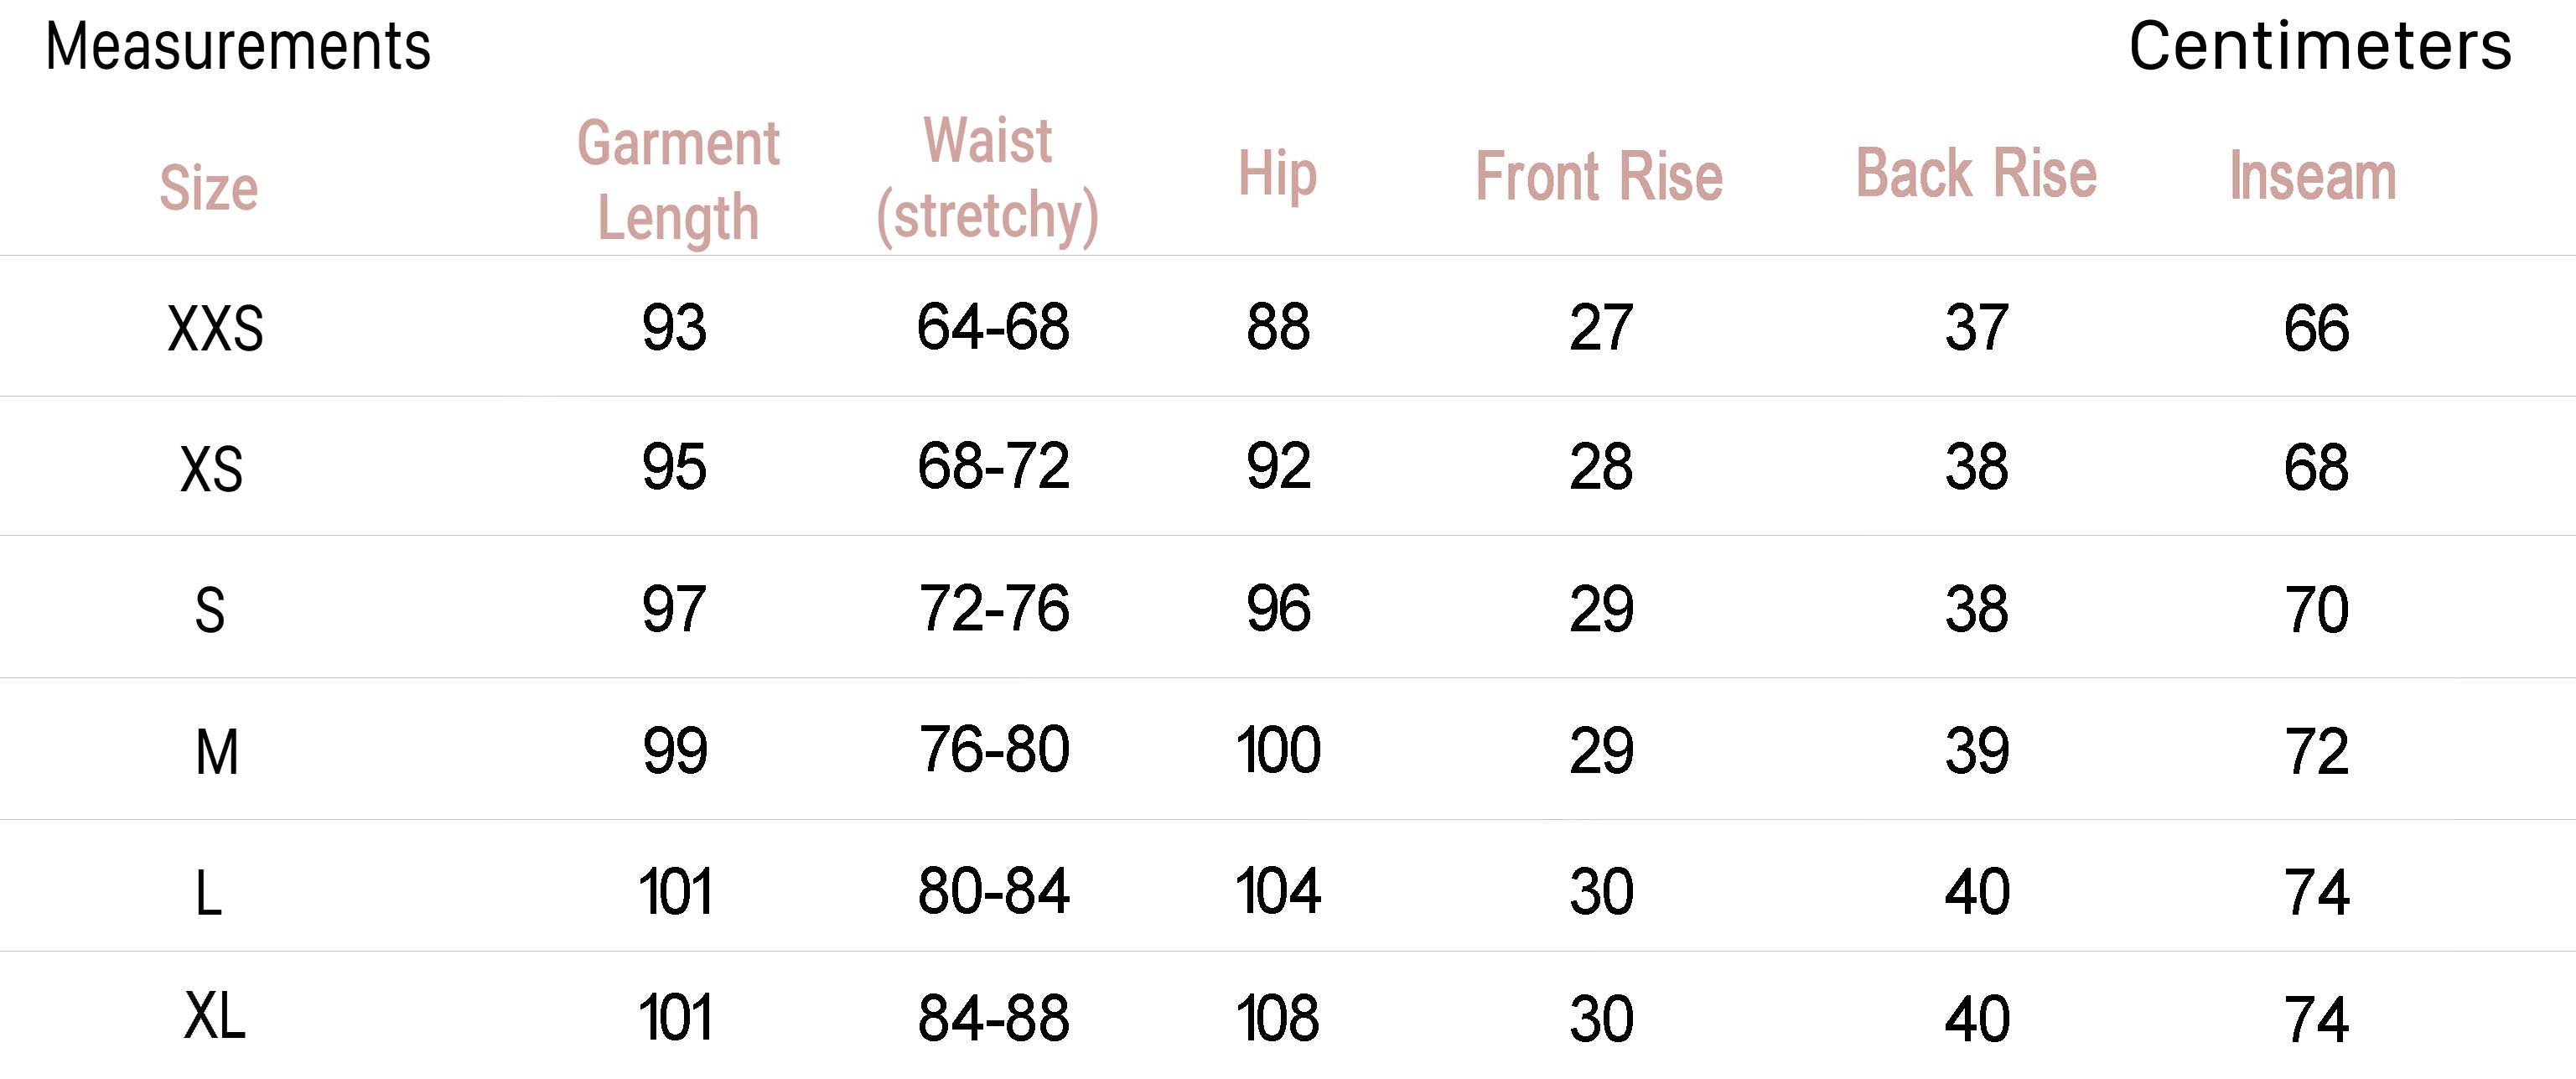Click the Back Rise column header
Viewport: 2576px width, 1079px height.
point(1976,174)
